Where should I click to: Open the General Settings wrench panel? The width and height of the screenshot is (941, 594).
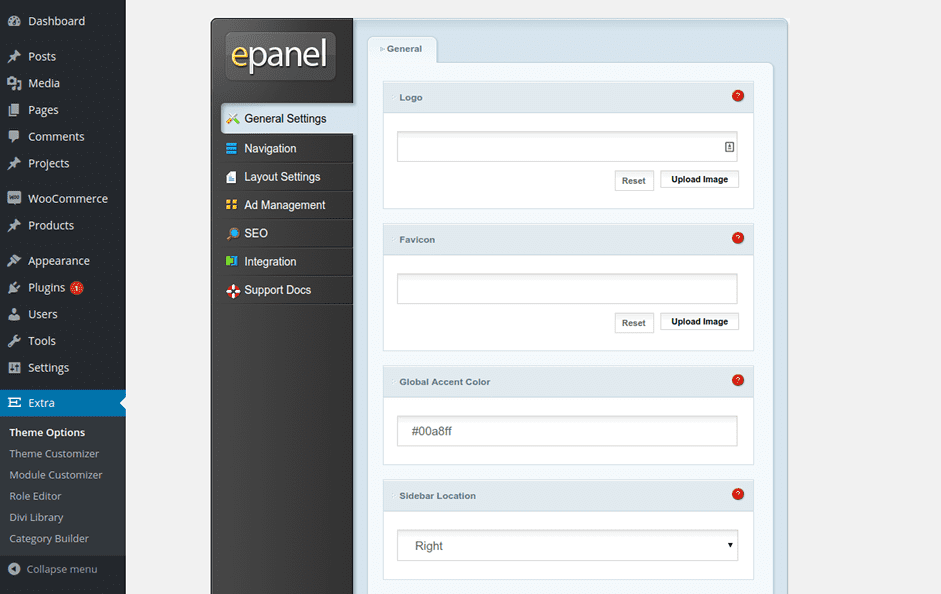point(283,118)
